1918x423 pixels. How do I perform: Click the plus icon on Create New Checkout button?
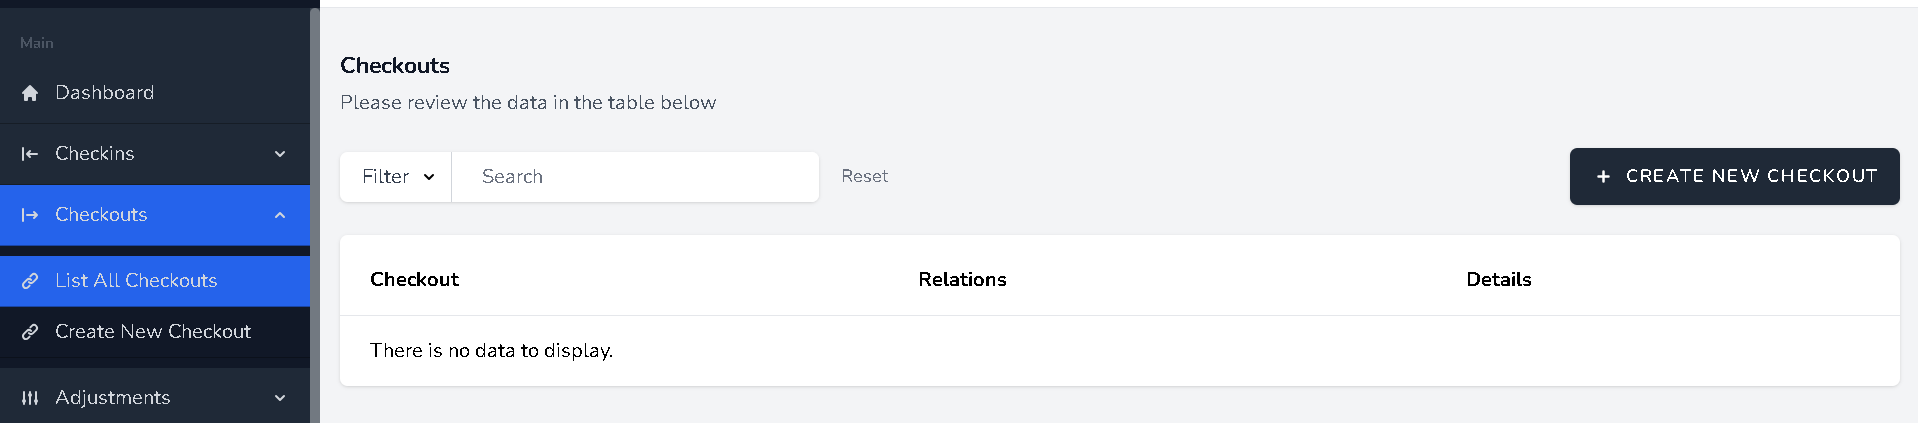[x=1603, y=177]
